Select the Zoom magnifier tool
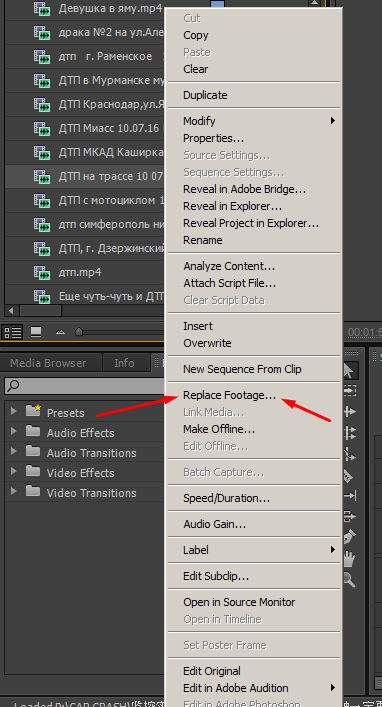 [350, 580]
